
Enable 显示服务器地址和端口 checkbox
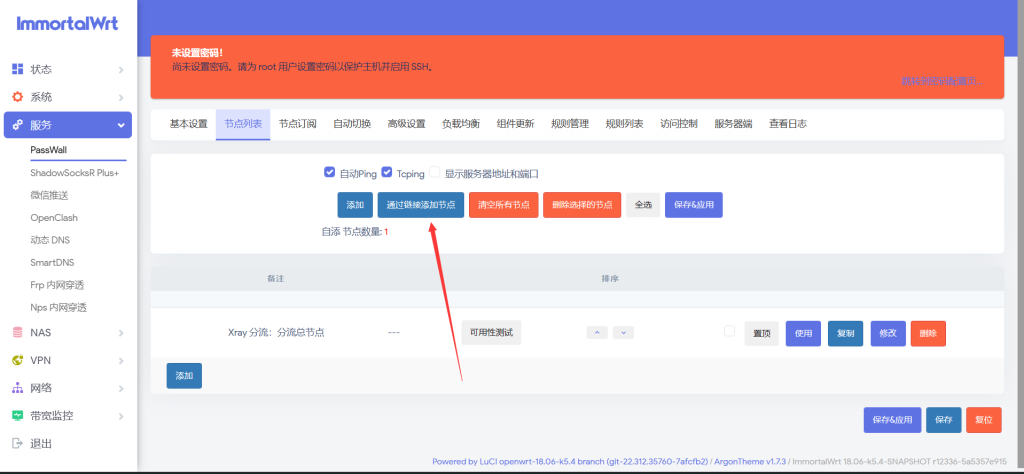click(x=435, y=173)
